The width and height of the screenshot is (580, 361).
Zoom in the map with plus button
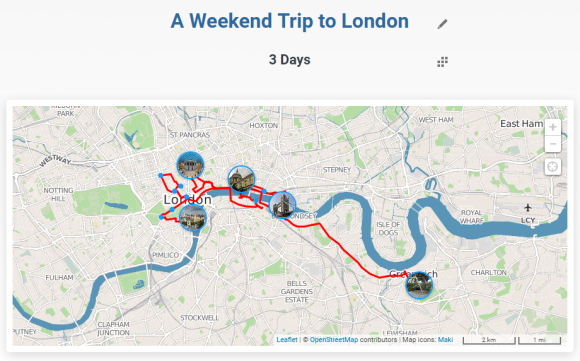coord(553,127)
